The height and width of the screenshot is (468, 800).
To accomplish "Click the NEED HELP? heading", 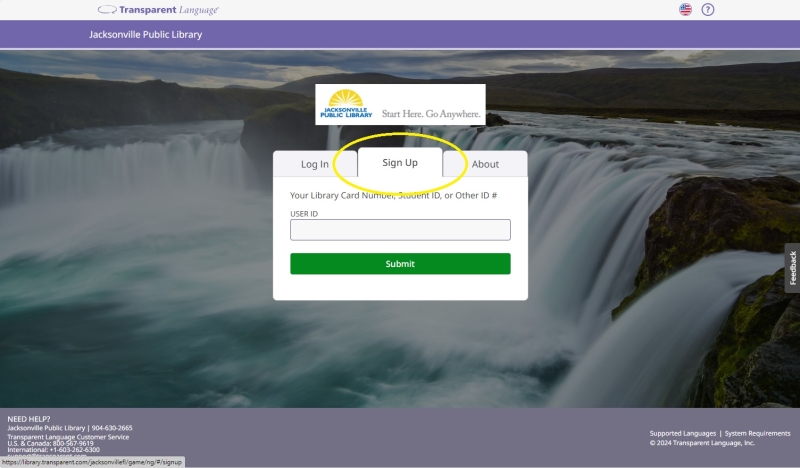I will point(29,419).
